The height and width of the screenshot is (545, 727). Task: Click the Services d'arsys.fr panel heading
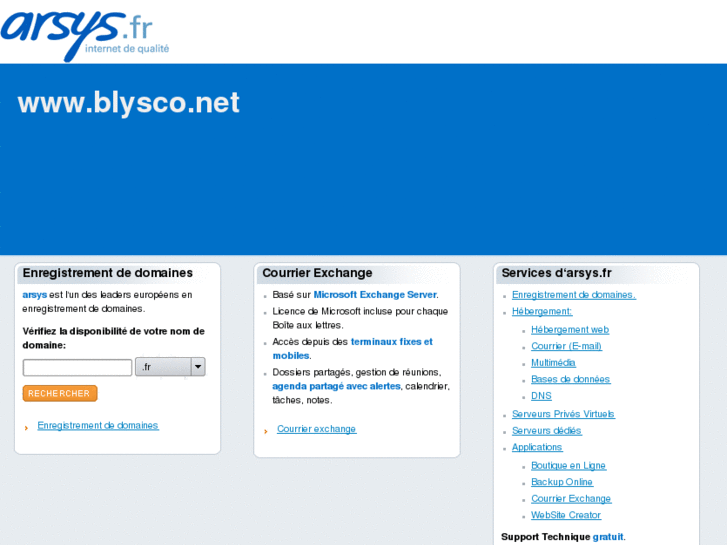(x=556, y=273)
